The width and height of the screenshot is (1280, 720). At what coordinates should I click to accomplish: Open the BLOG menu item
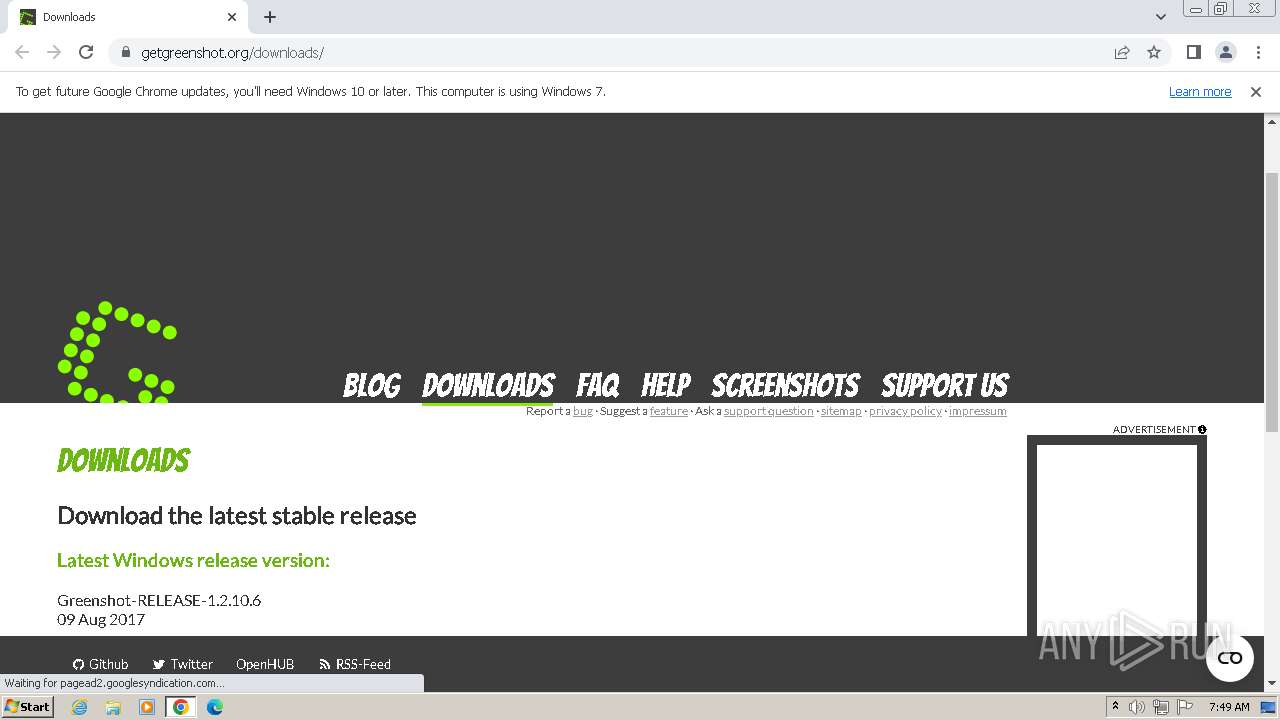(x=372, y=385)
